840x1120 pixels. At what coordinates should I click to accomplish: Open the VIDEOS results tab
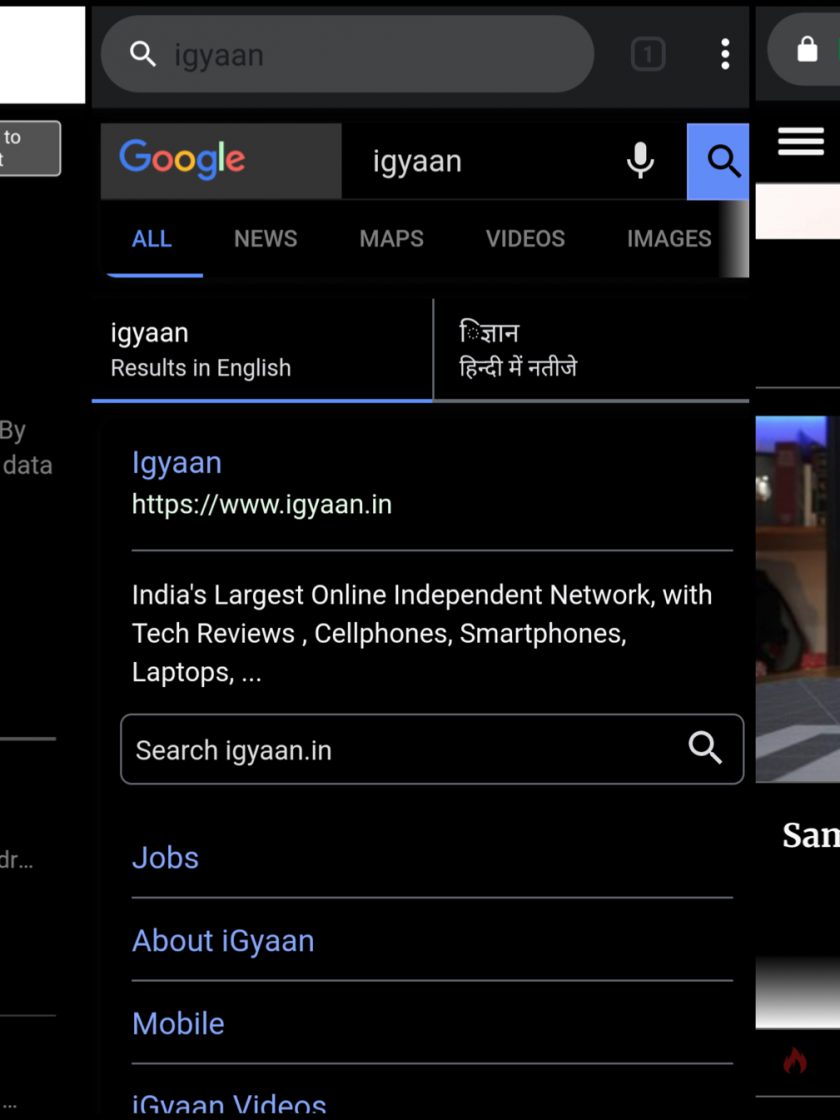coord(525,239)
